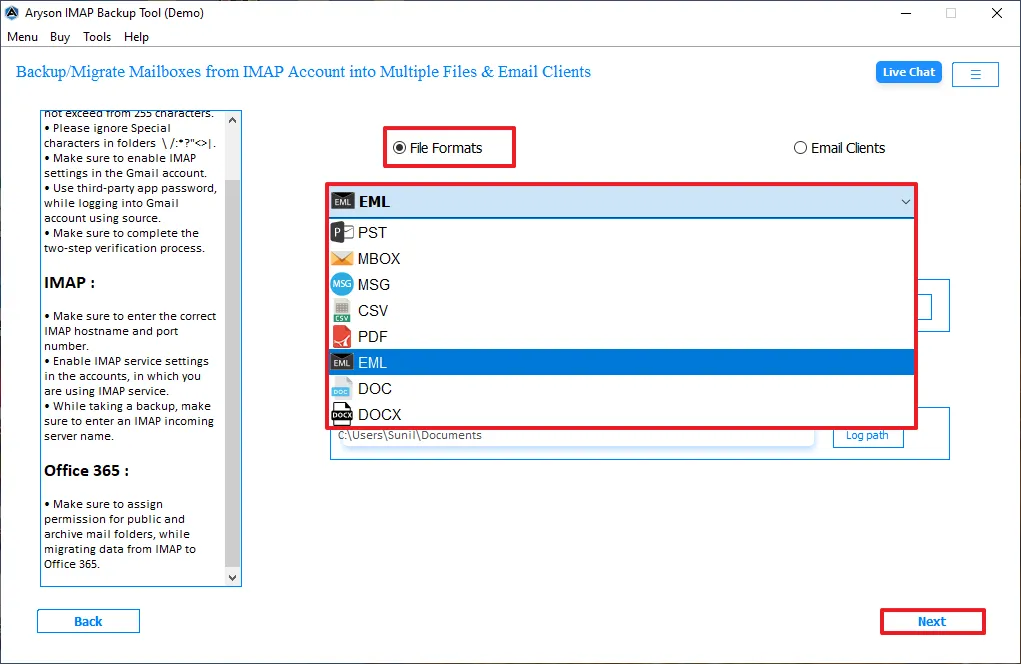The width and height of the screenshot is (1021, 664).
Task: Open the hamburger menu button
Action: pos(975,74)
